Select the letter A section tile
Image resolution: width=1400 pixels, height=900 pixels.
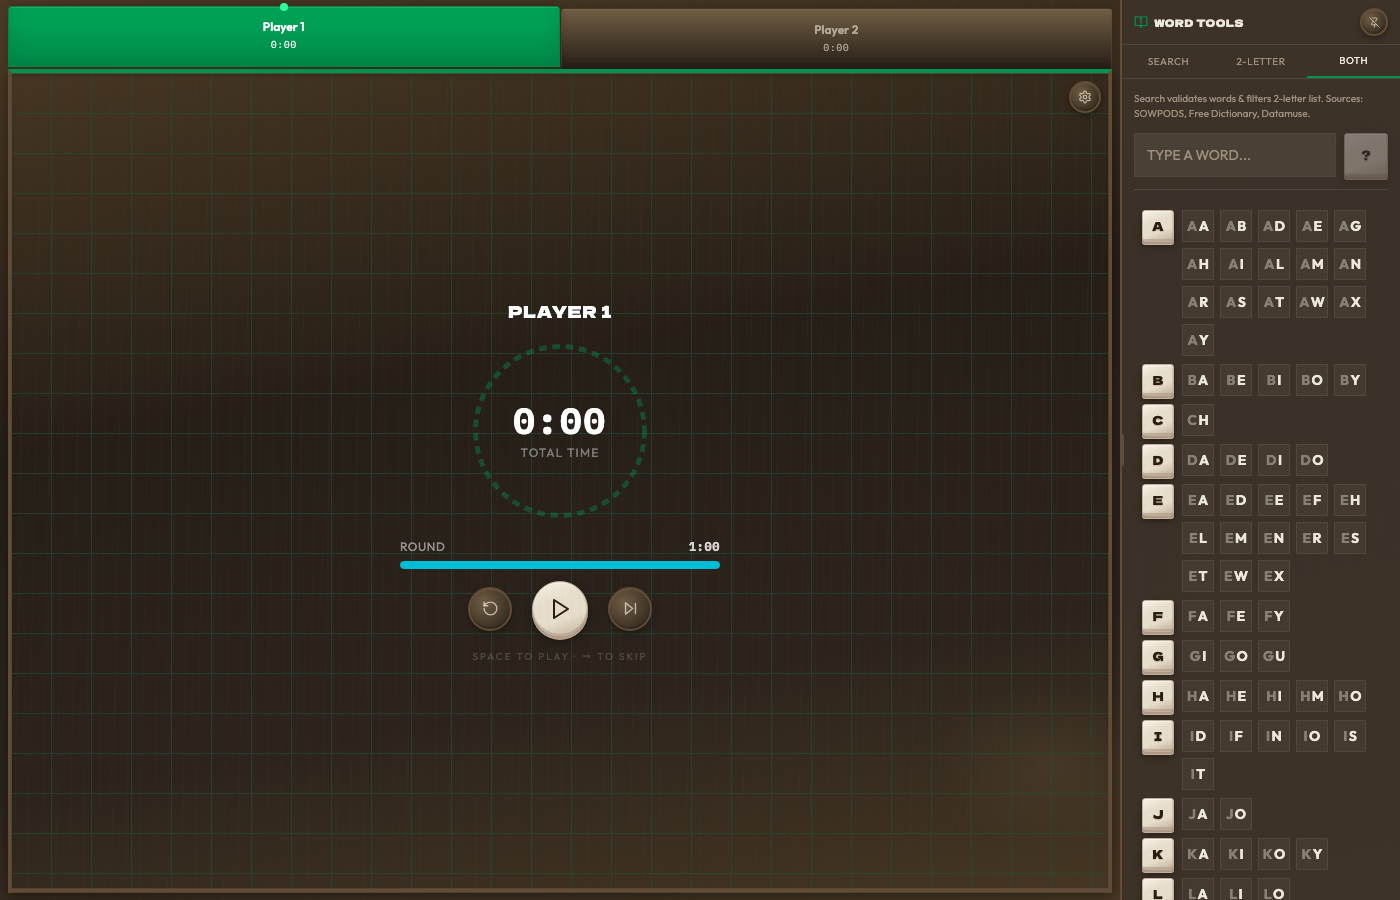[x=1157, y=226]
